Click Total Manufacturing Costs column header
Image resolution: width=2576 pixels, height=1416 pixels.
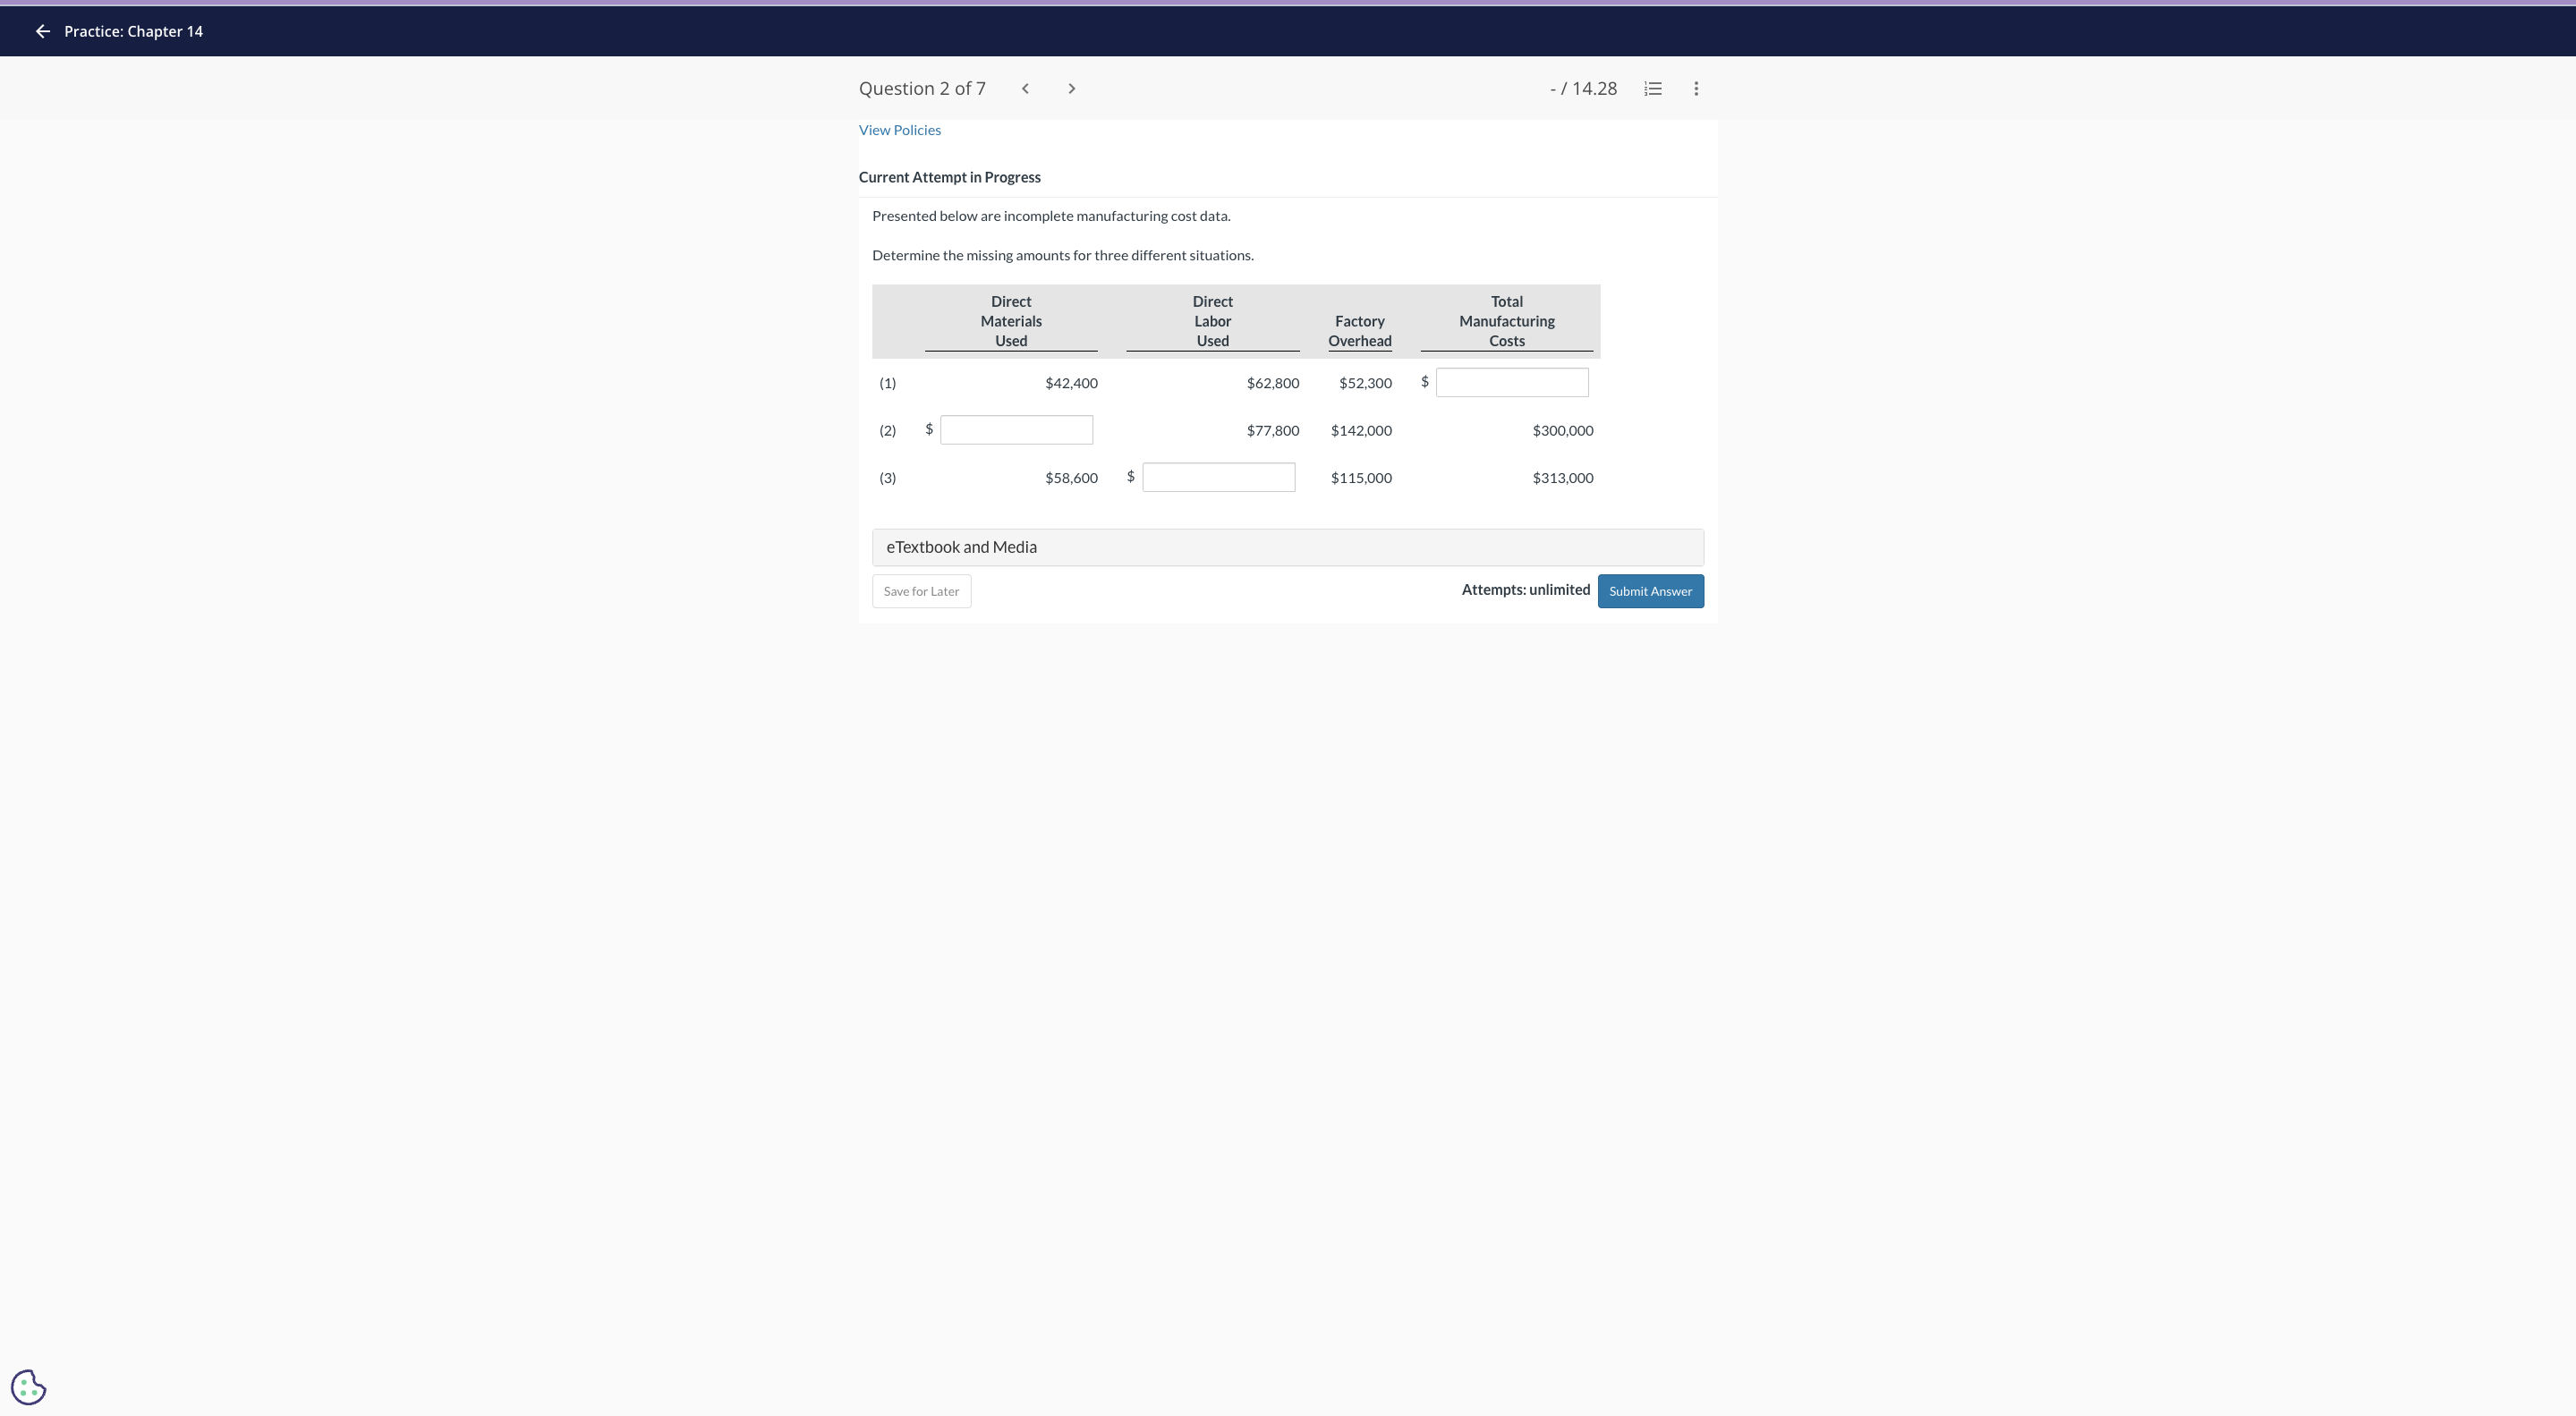pyautogui.click(x=1506, y=321)
